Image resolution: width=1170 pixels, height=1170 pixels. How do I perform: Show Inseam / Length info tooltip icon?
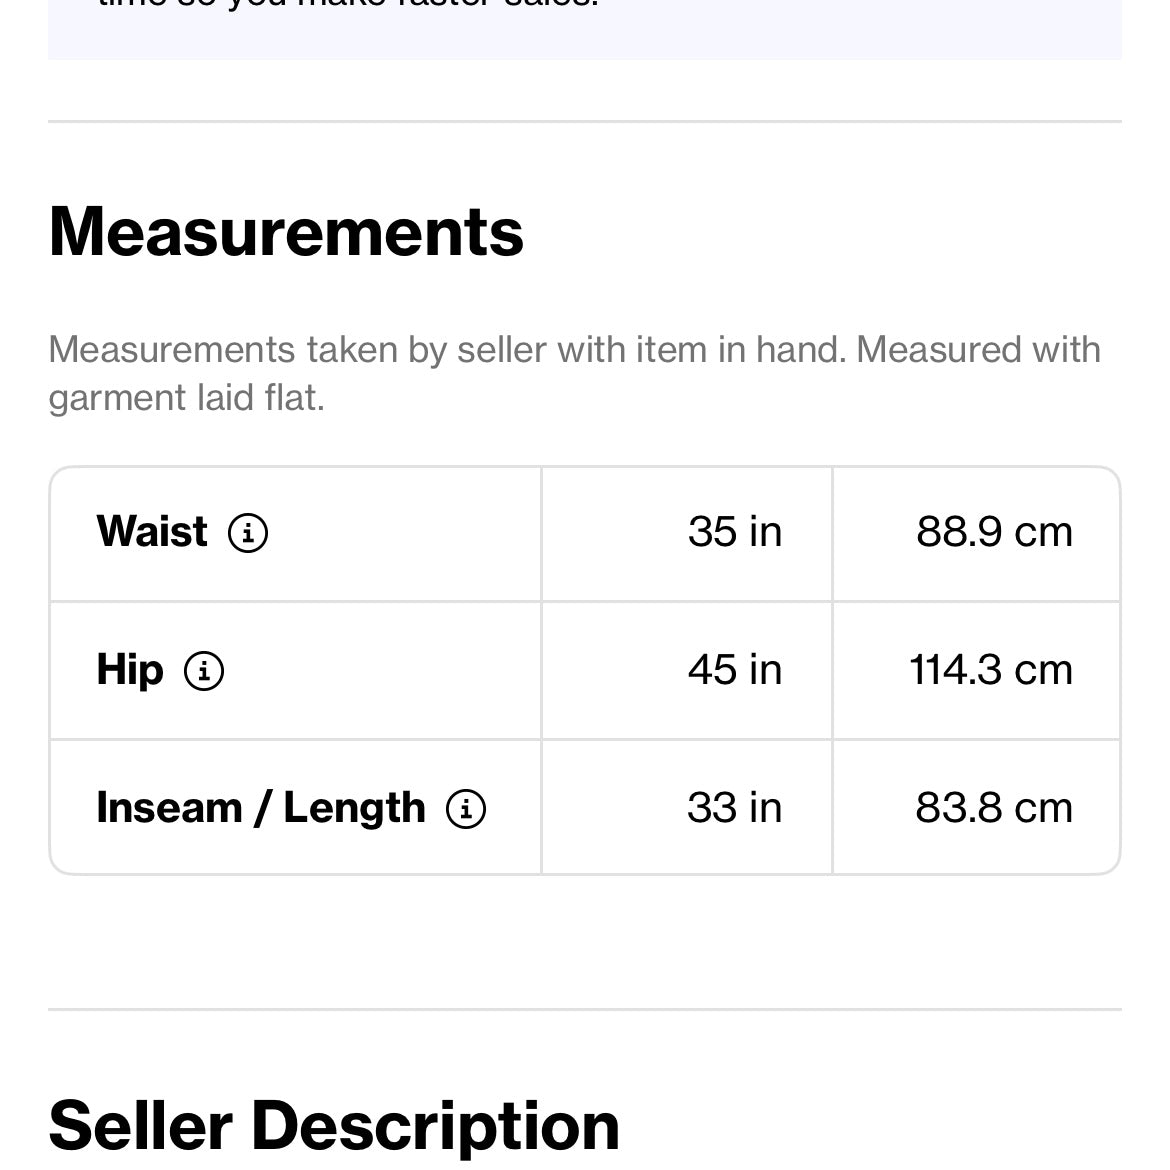tap(466, 809)
